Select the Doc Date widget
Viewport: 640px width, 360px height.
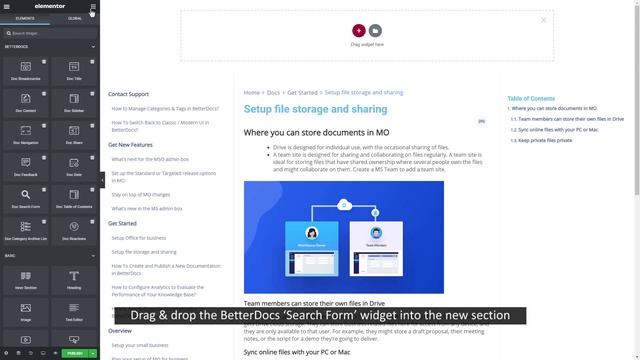click(74, 167)
